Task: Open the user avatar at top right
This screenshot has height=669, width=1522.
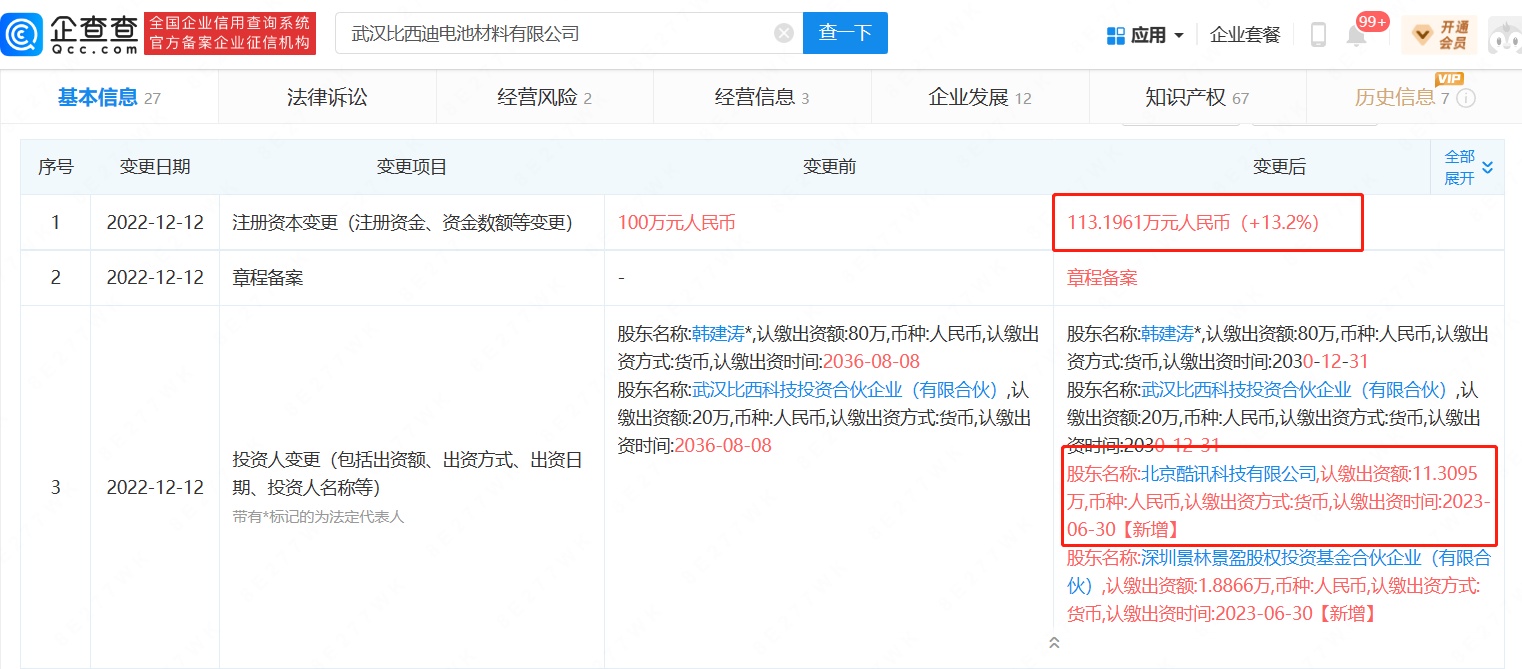Action: [1504, 35]
